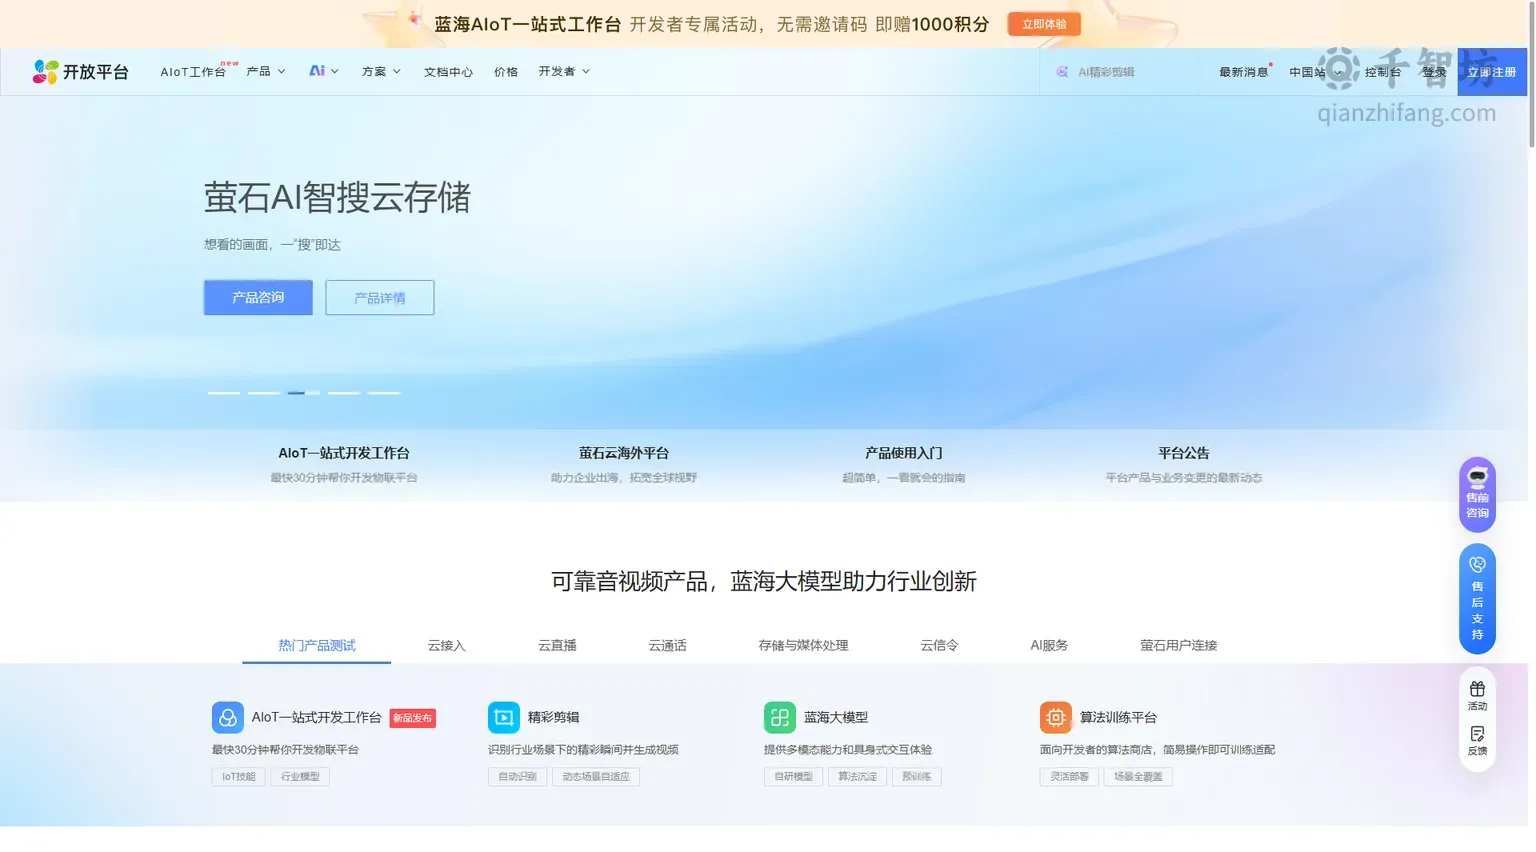Expand the 产品 navigation dropdown
Image resolution: width=1536 pixels, height=852 pixels.
[266, 71]
